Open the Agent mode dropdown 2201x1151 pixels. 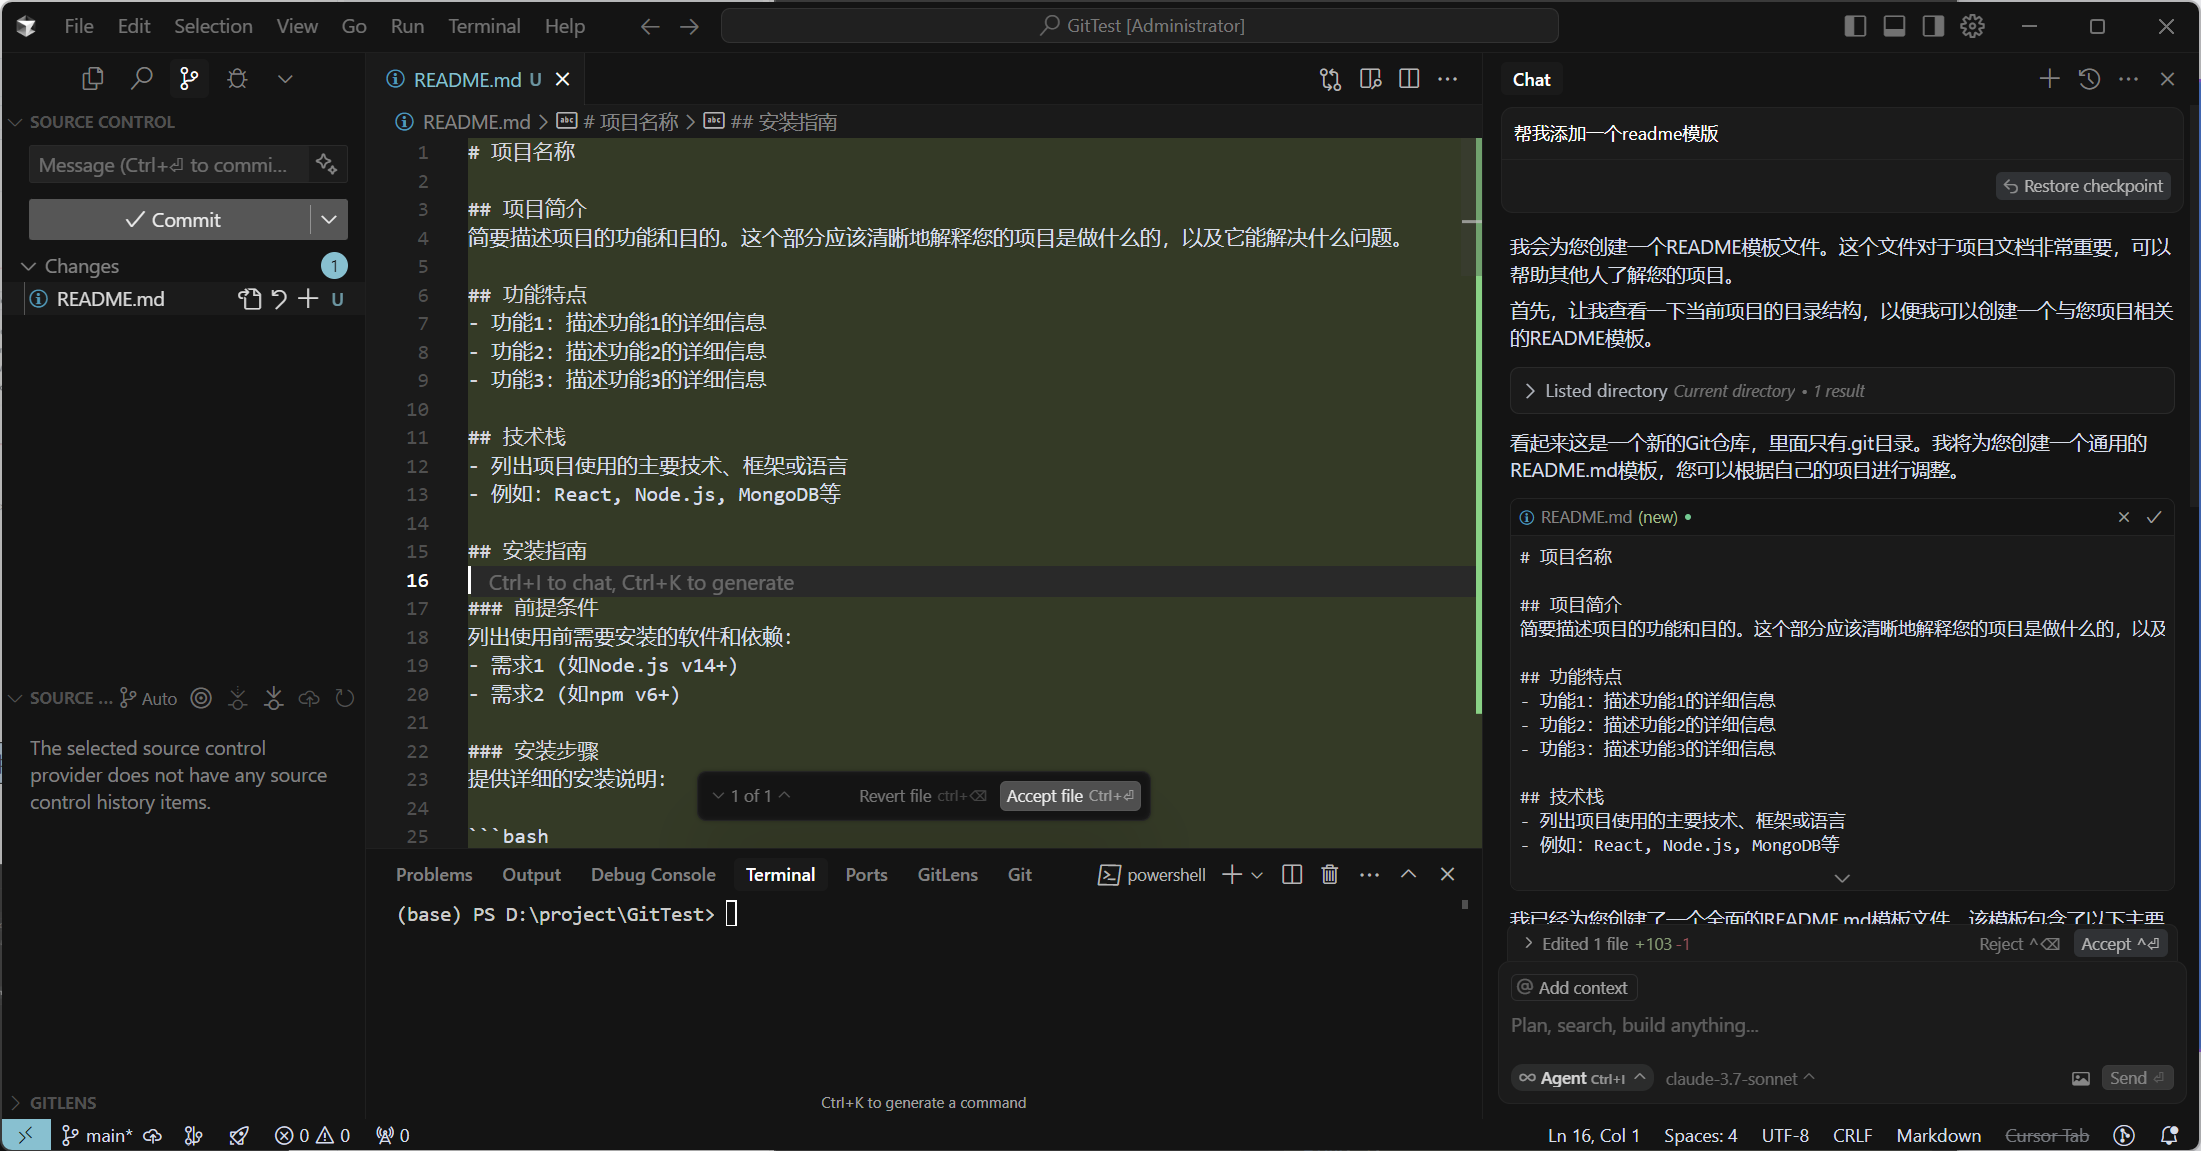(1582, 1078)
